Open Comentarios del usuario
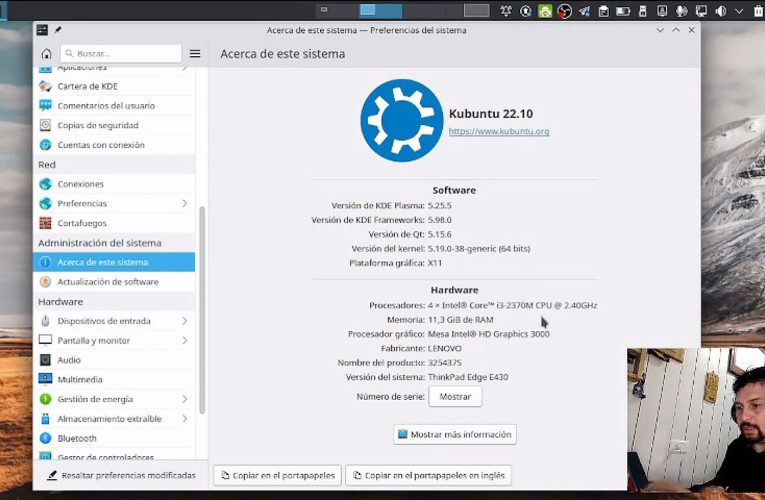The width and height of the screenshot is (765, 500). 114,106
